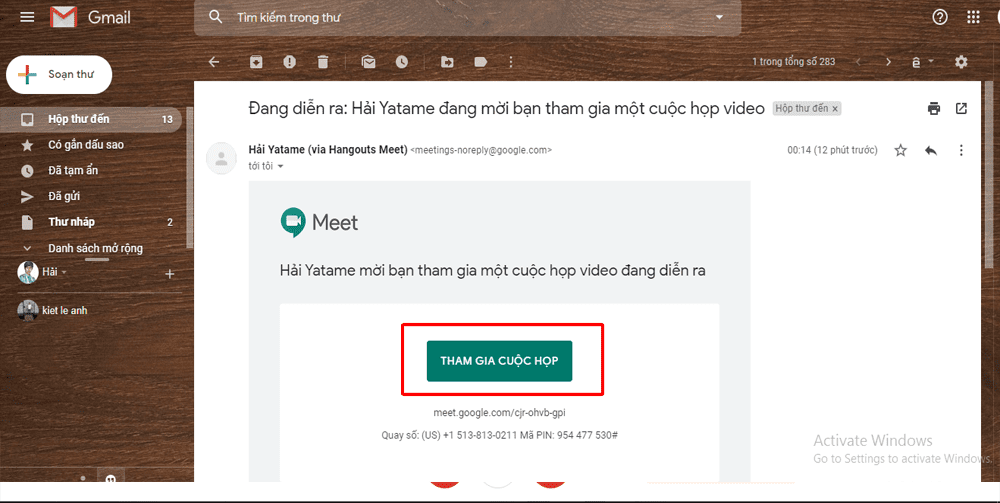Report this email as spam
The image size is (1000, 503).
point(290,62)
